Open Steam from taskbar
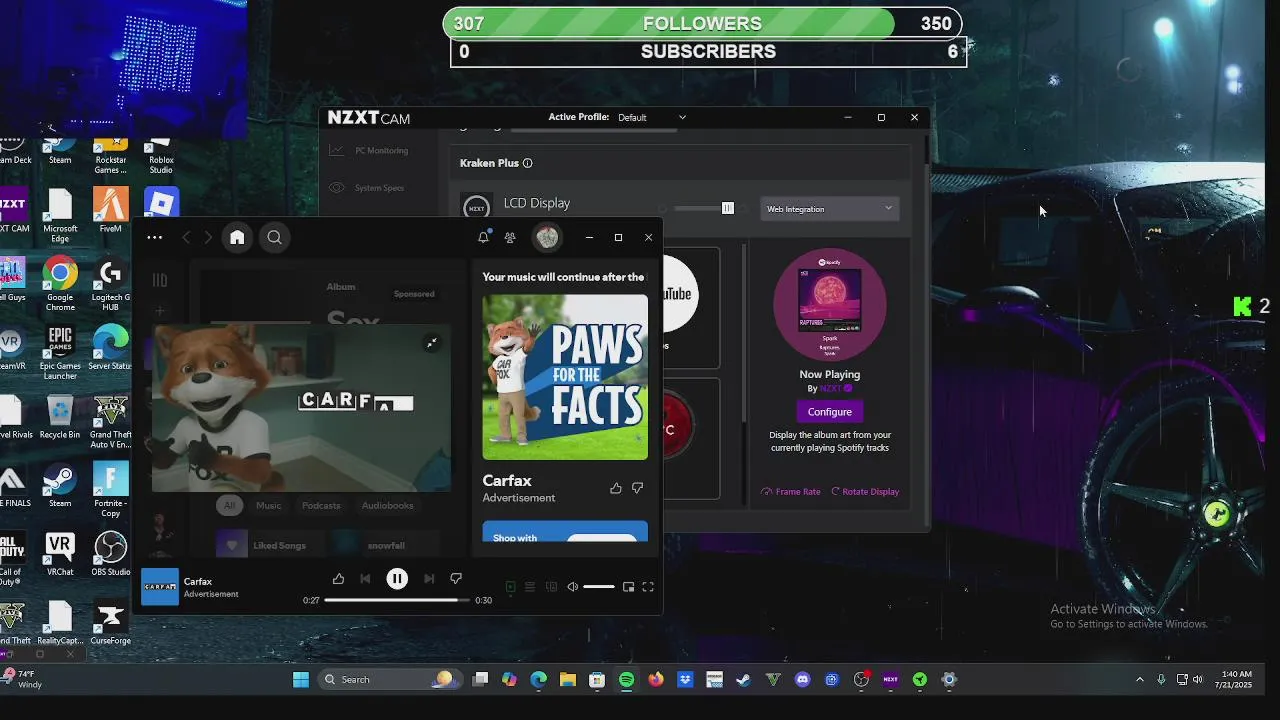1280x720 pixels. click(743, 679)
